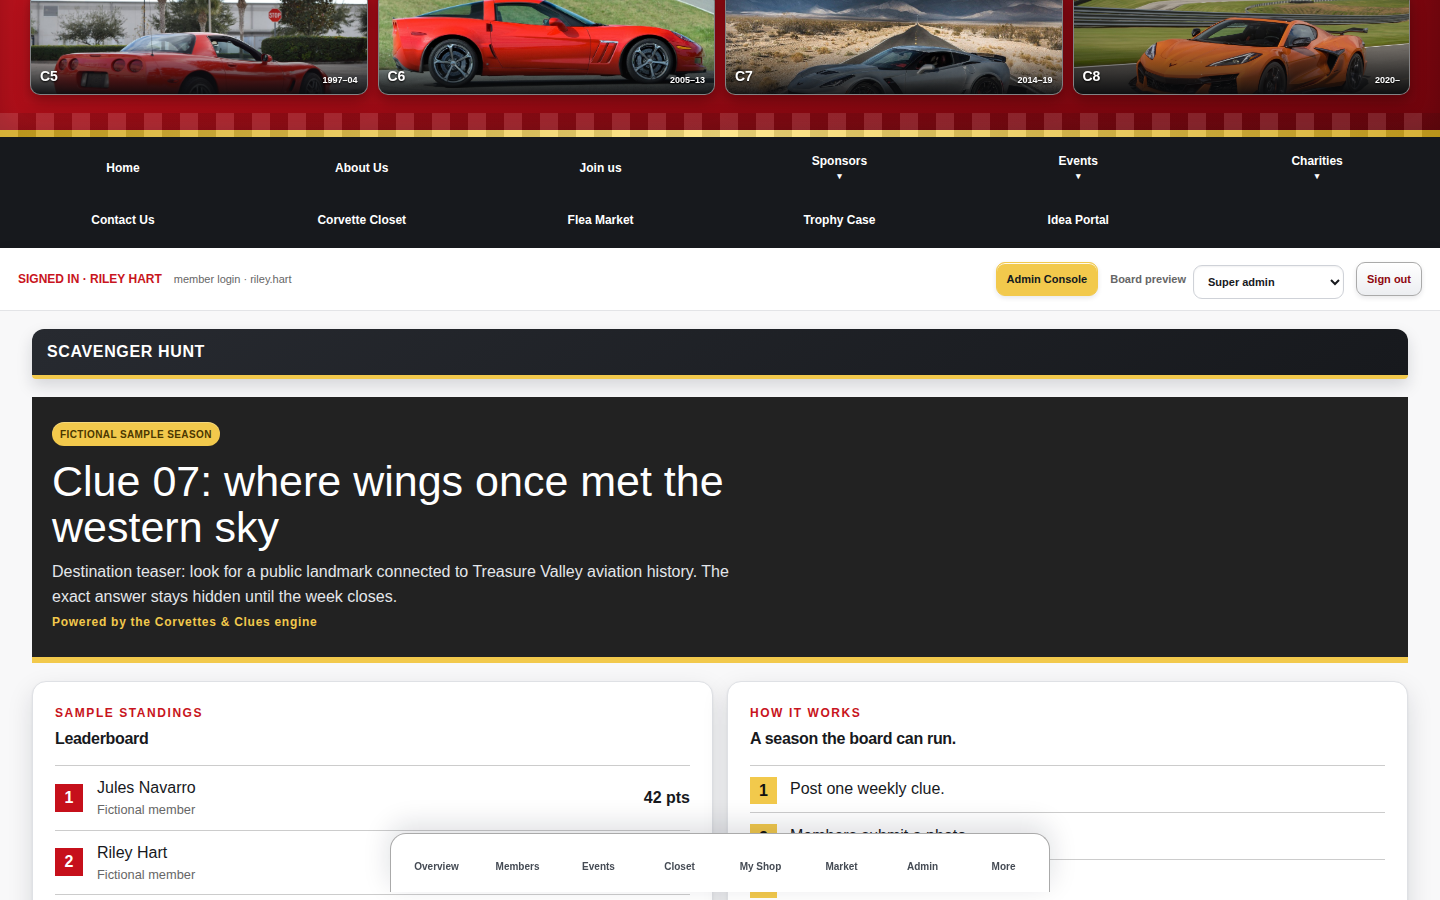Open the C8 Corvette thumbnail
Image resolution: width=1440 pixels, height=900 pixels.
pyautogui.click(x=1241, y=47)
